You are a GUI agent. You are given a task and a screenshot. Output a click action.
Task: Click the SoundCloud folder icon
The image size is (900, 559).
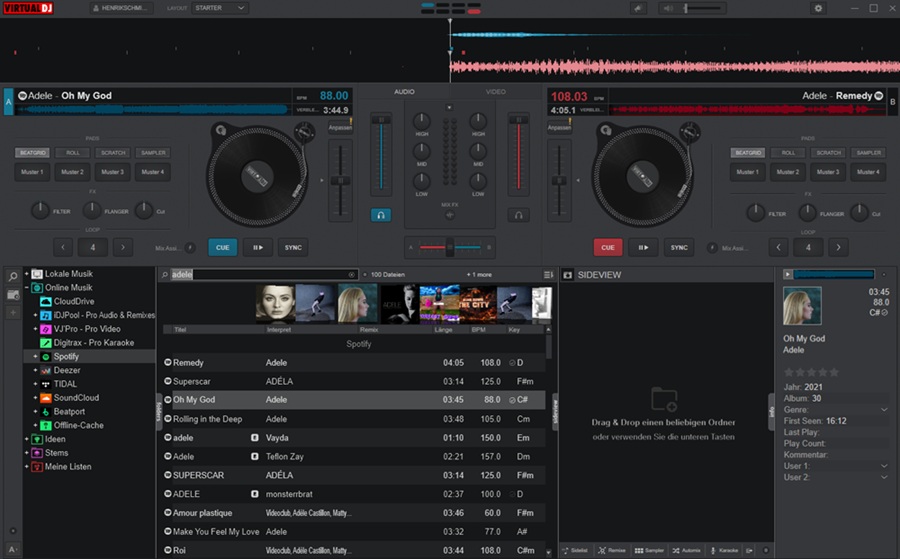click(x=46, y=398)
